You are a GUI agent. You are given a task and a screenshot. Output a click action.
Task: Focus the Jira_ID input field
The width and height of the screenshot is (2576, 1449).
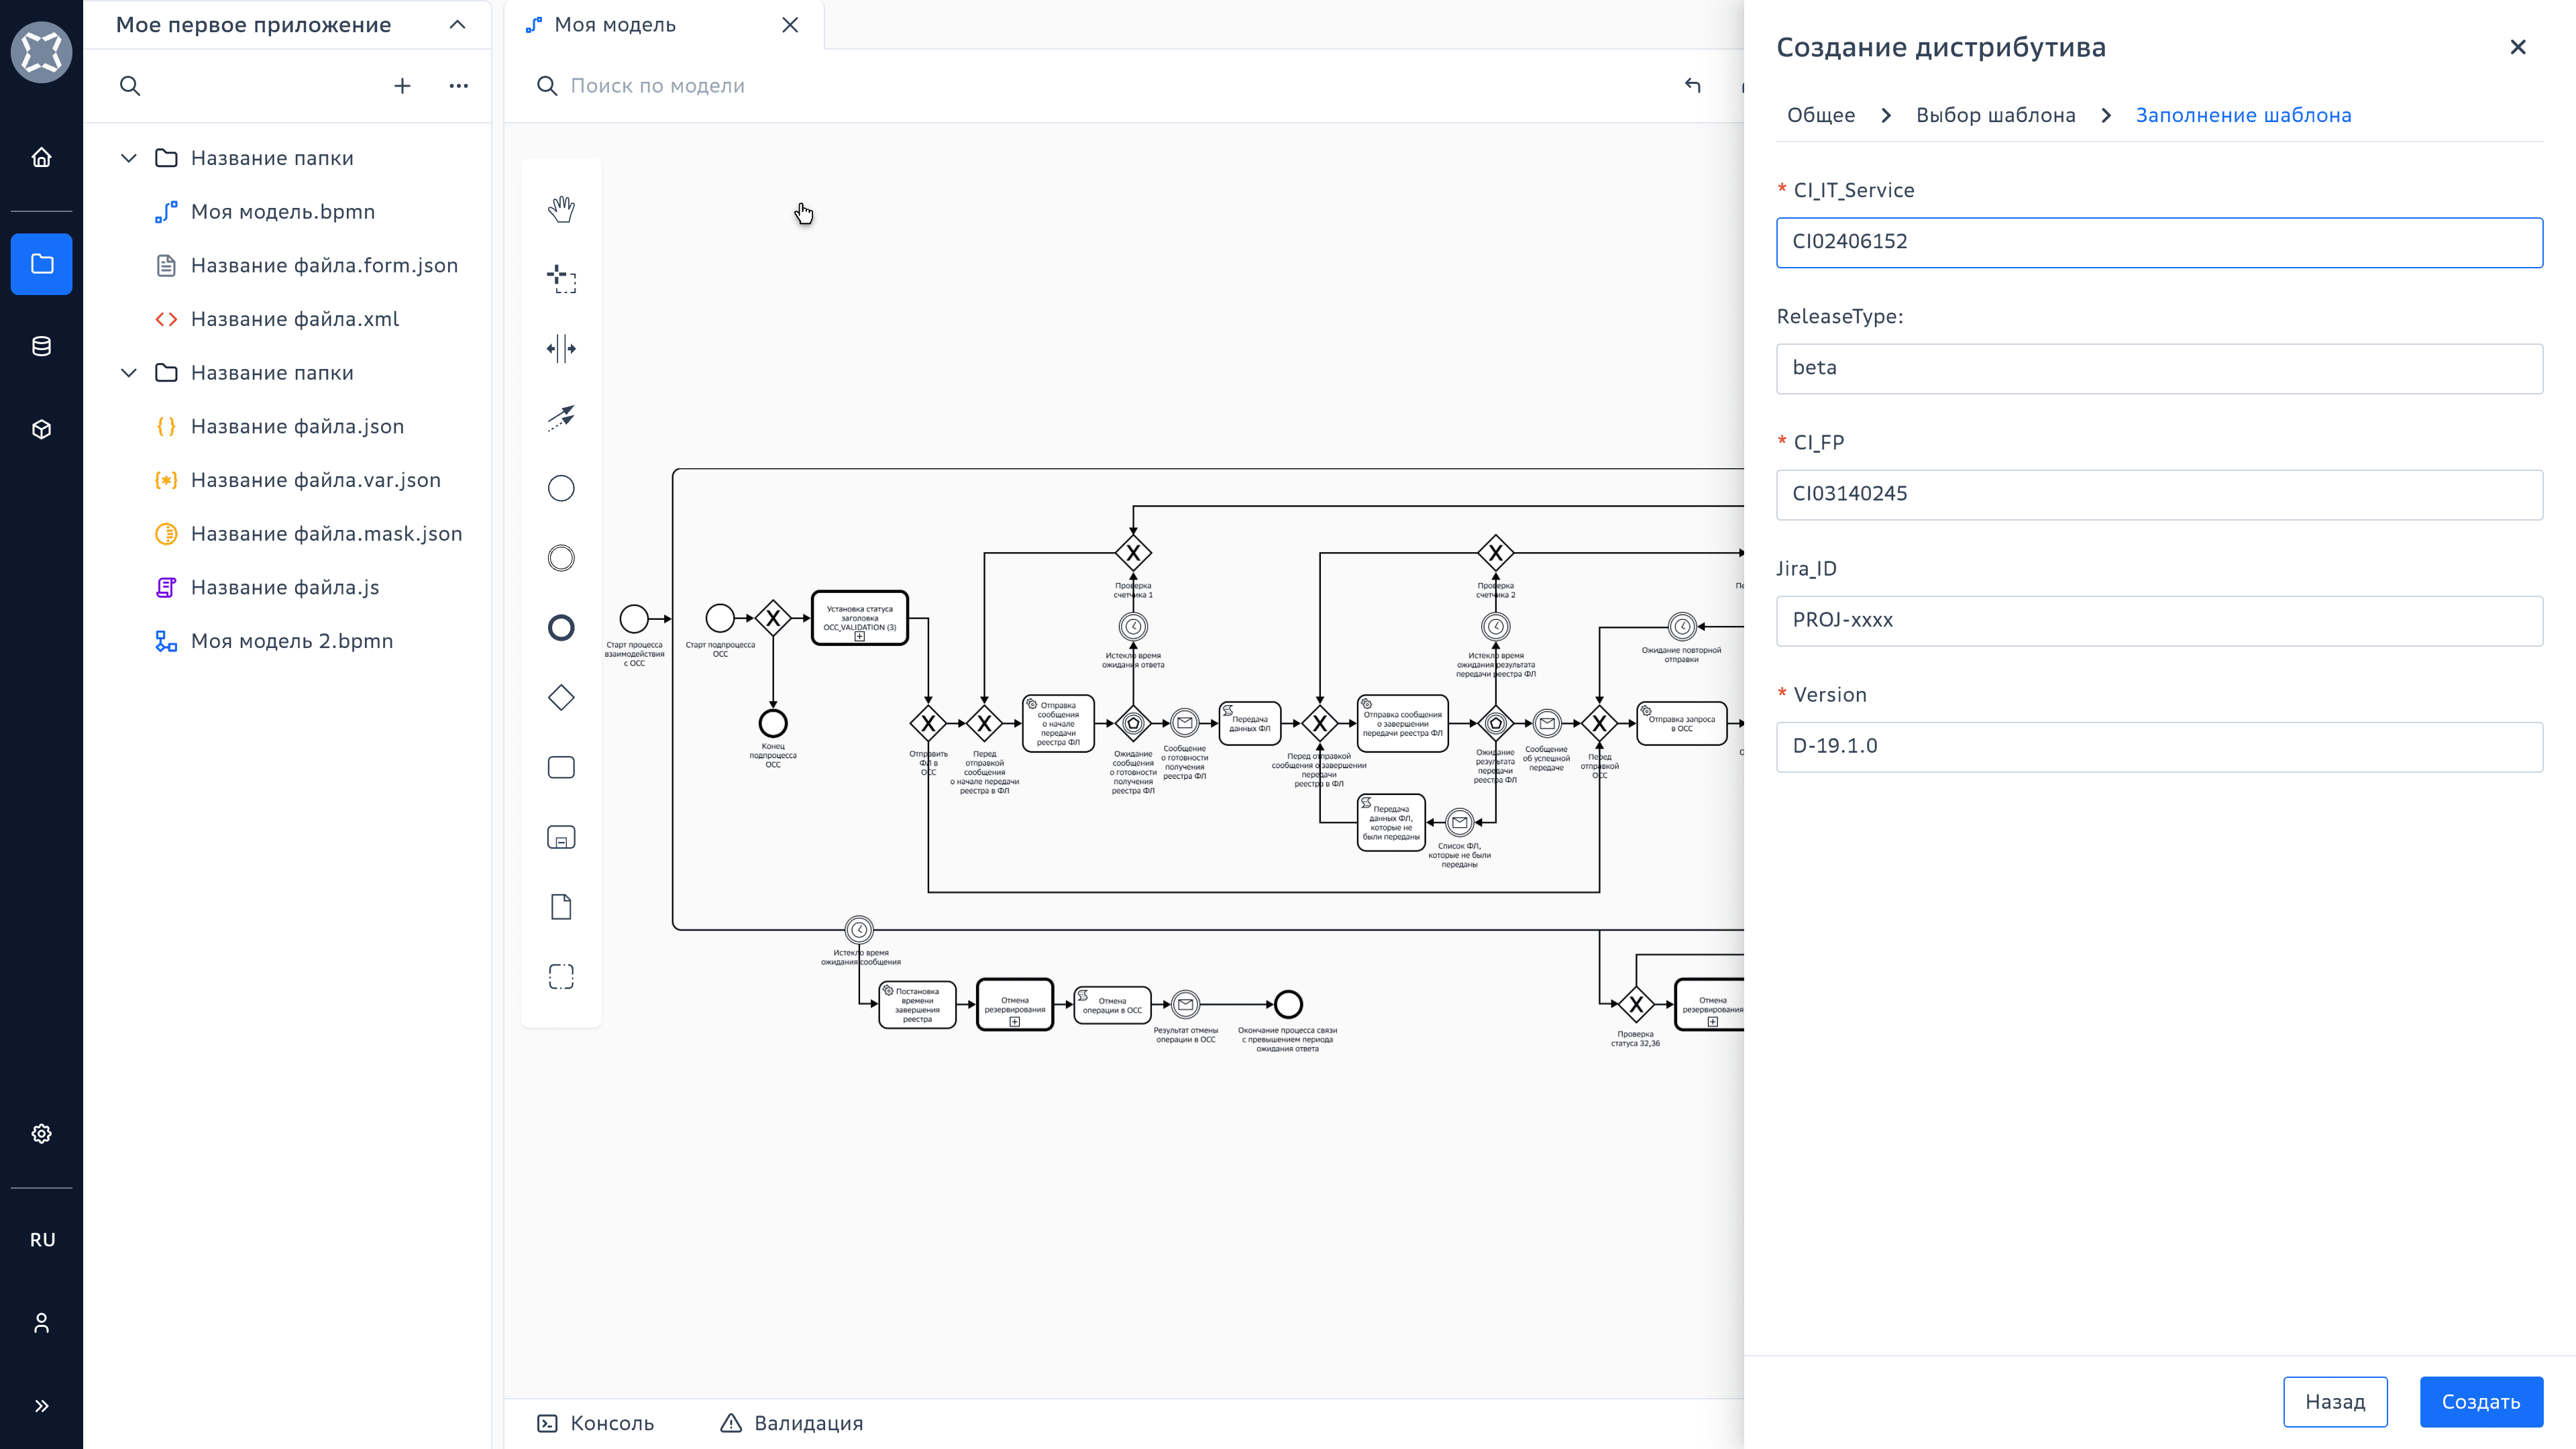point(2159,621)
